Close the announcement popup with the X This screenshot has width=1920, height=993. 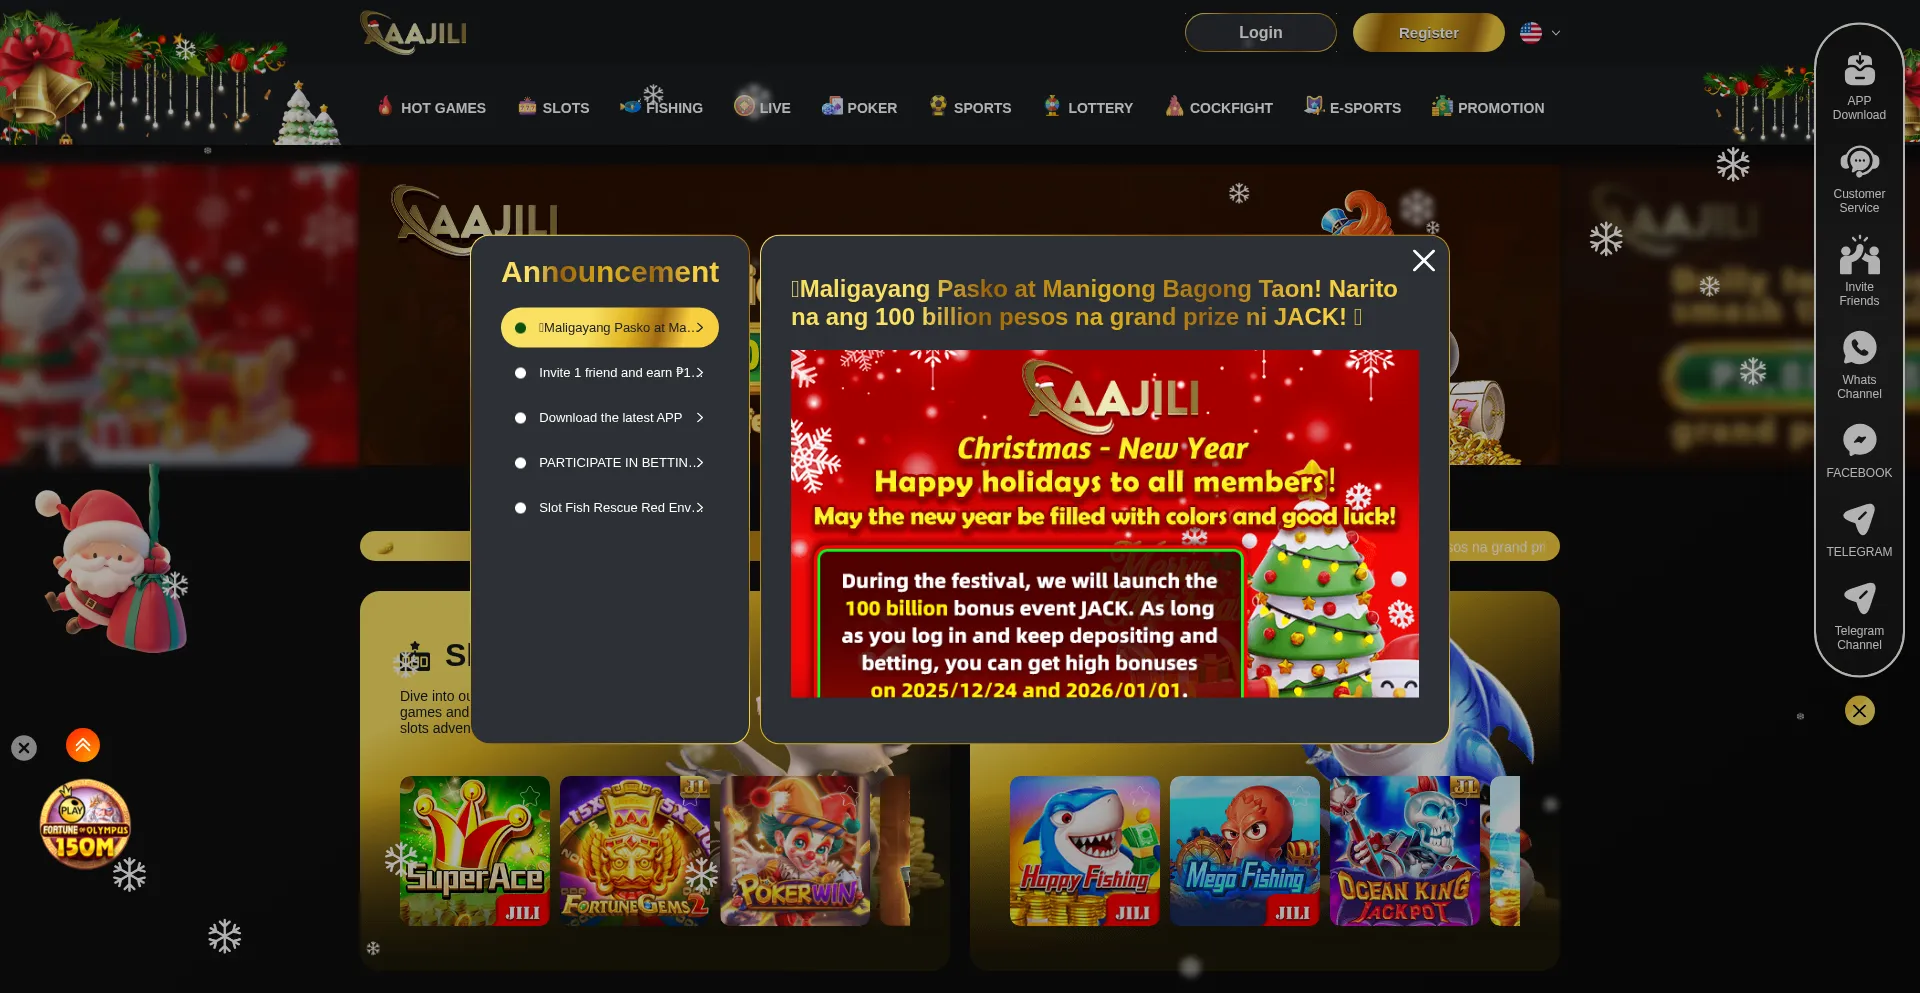pos(1424,261)
